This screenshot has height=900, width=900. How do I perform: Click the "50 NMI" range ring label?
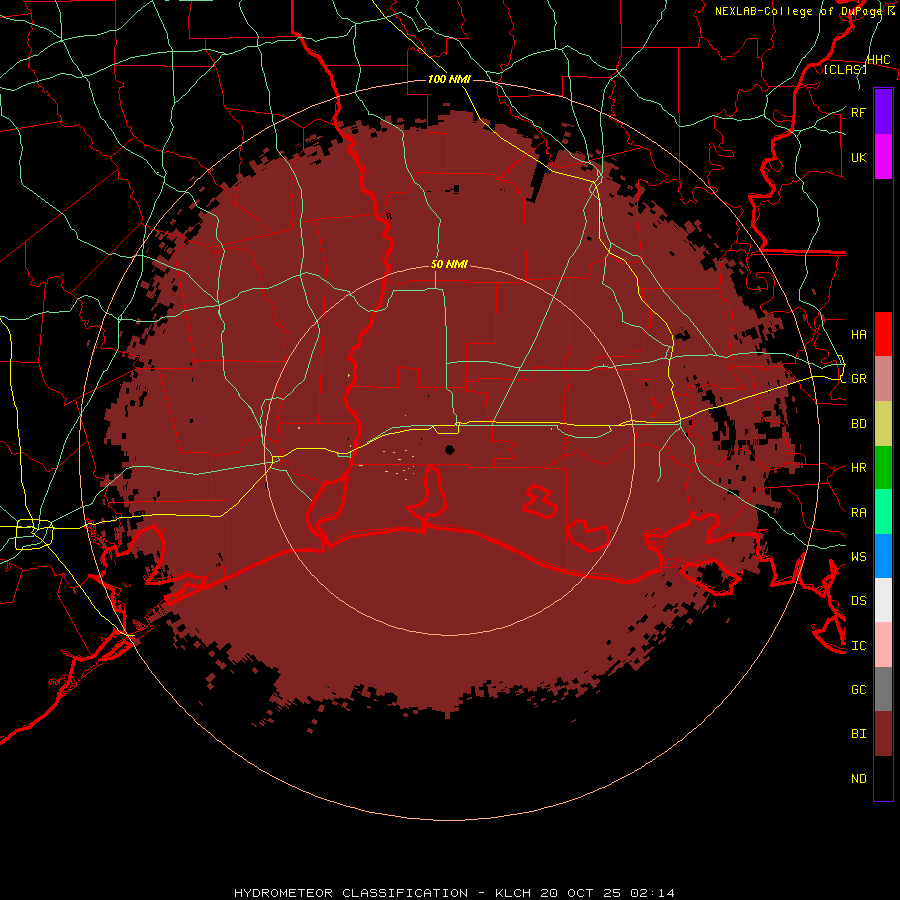pyautogui.click(x=449, y=264)
